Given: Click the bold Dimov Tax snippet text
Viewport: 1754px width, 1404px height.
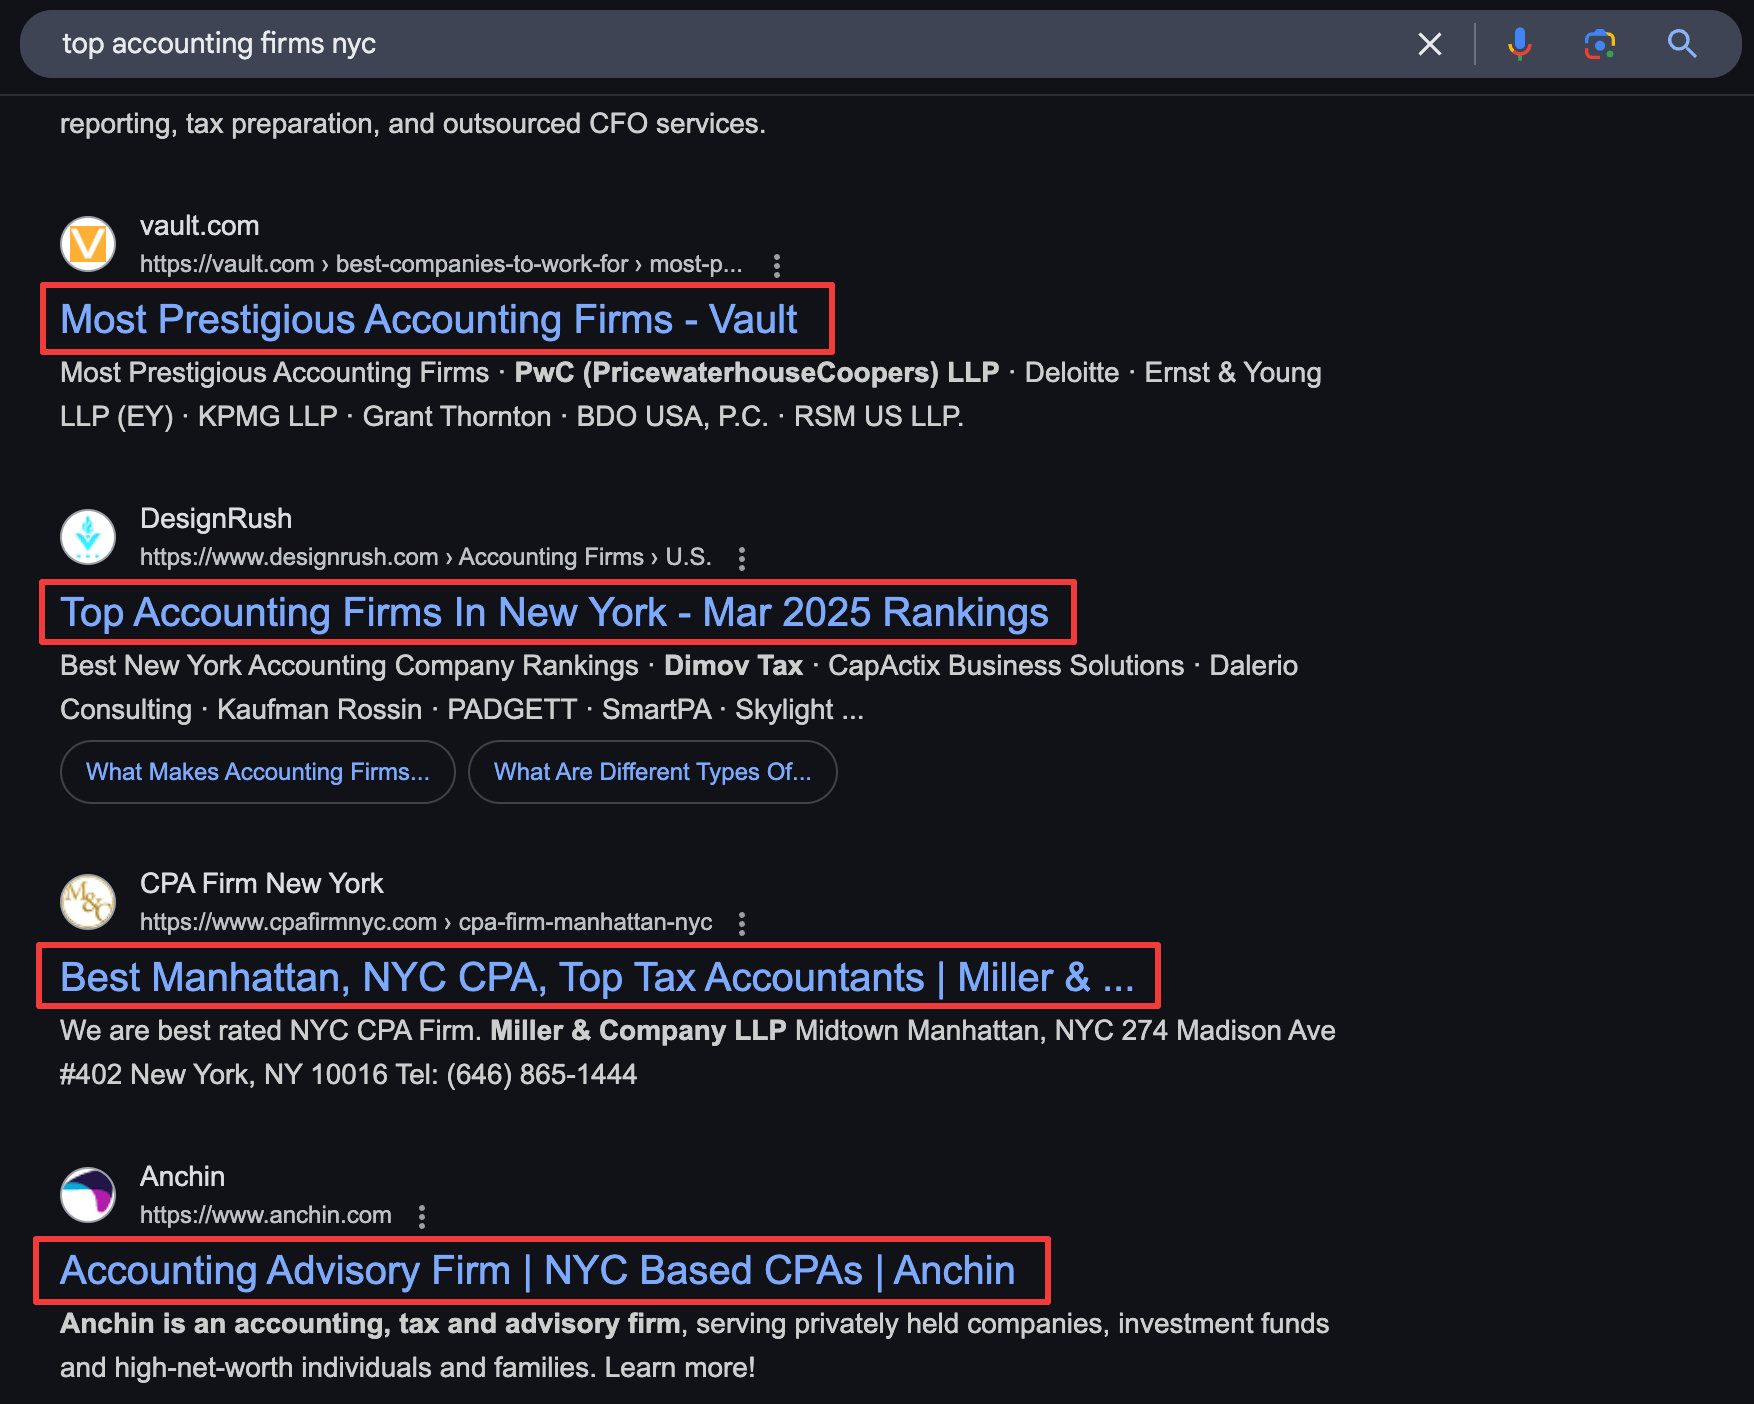Looking at the screenshot, I should click(x=734, y=666).
